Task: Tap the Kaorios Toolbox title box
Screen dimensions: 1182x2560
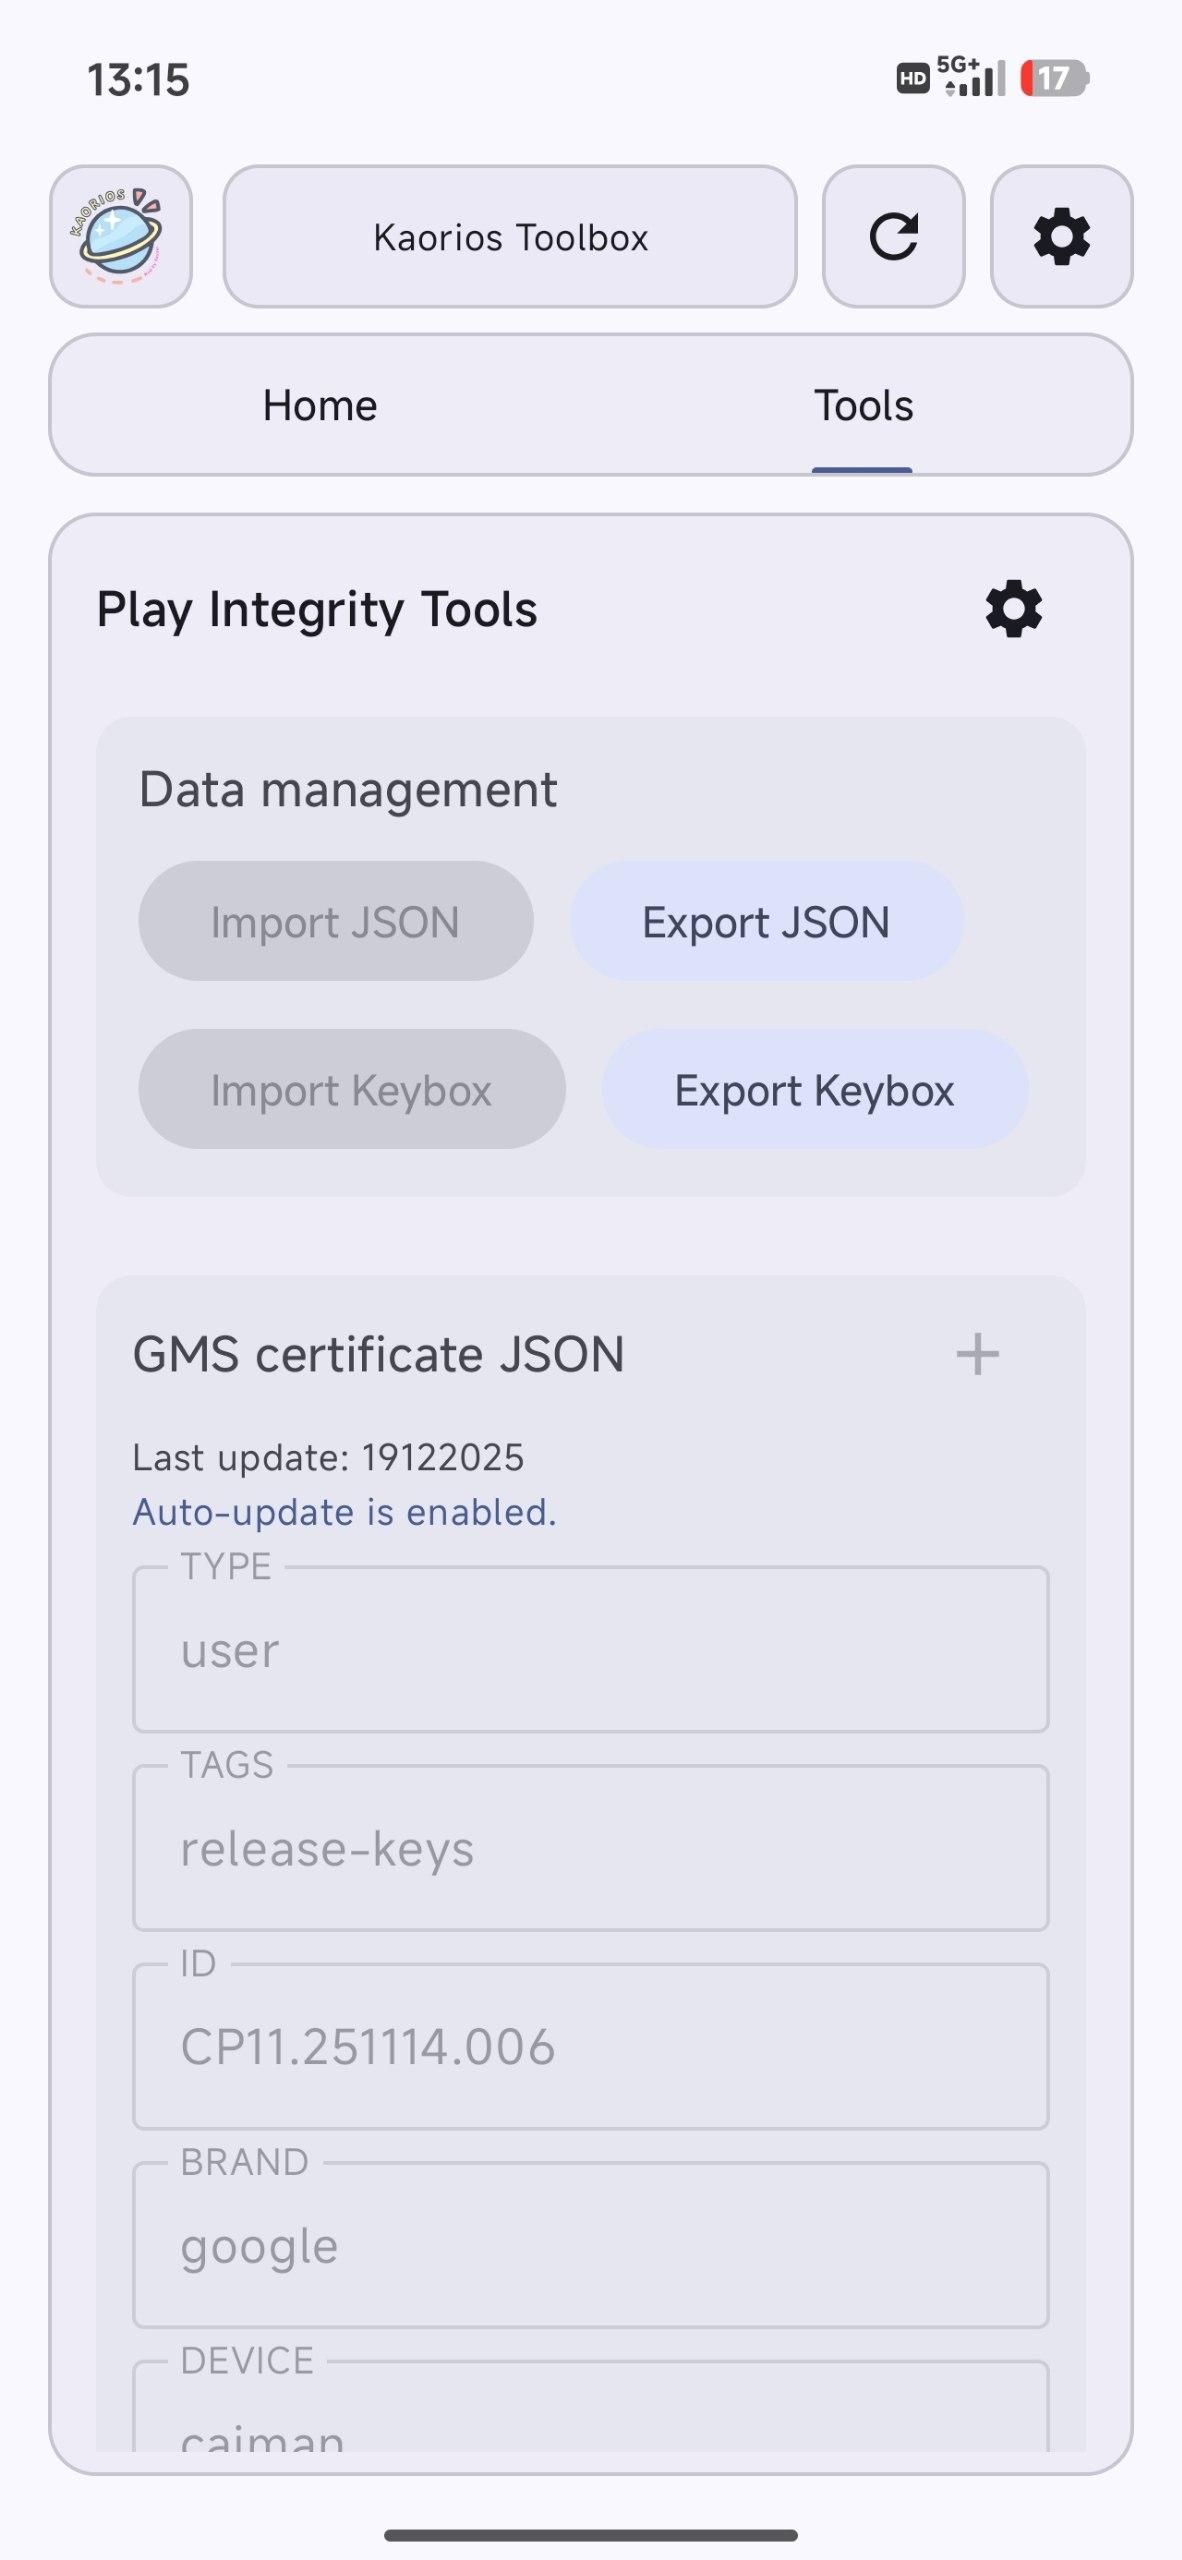Action: (510, 237)
